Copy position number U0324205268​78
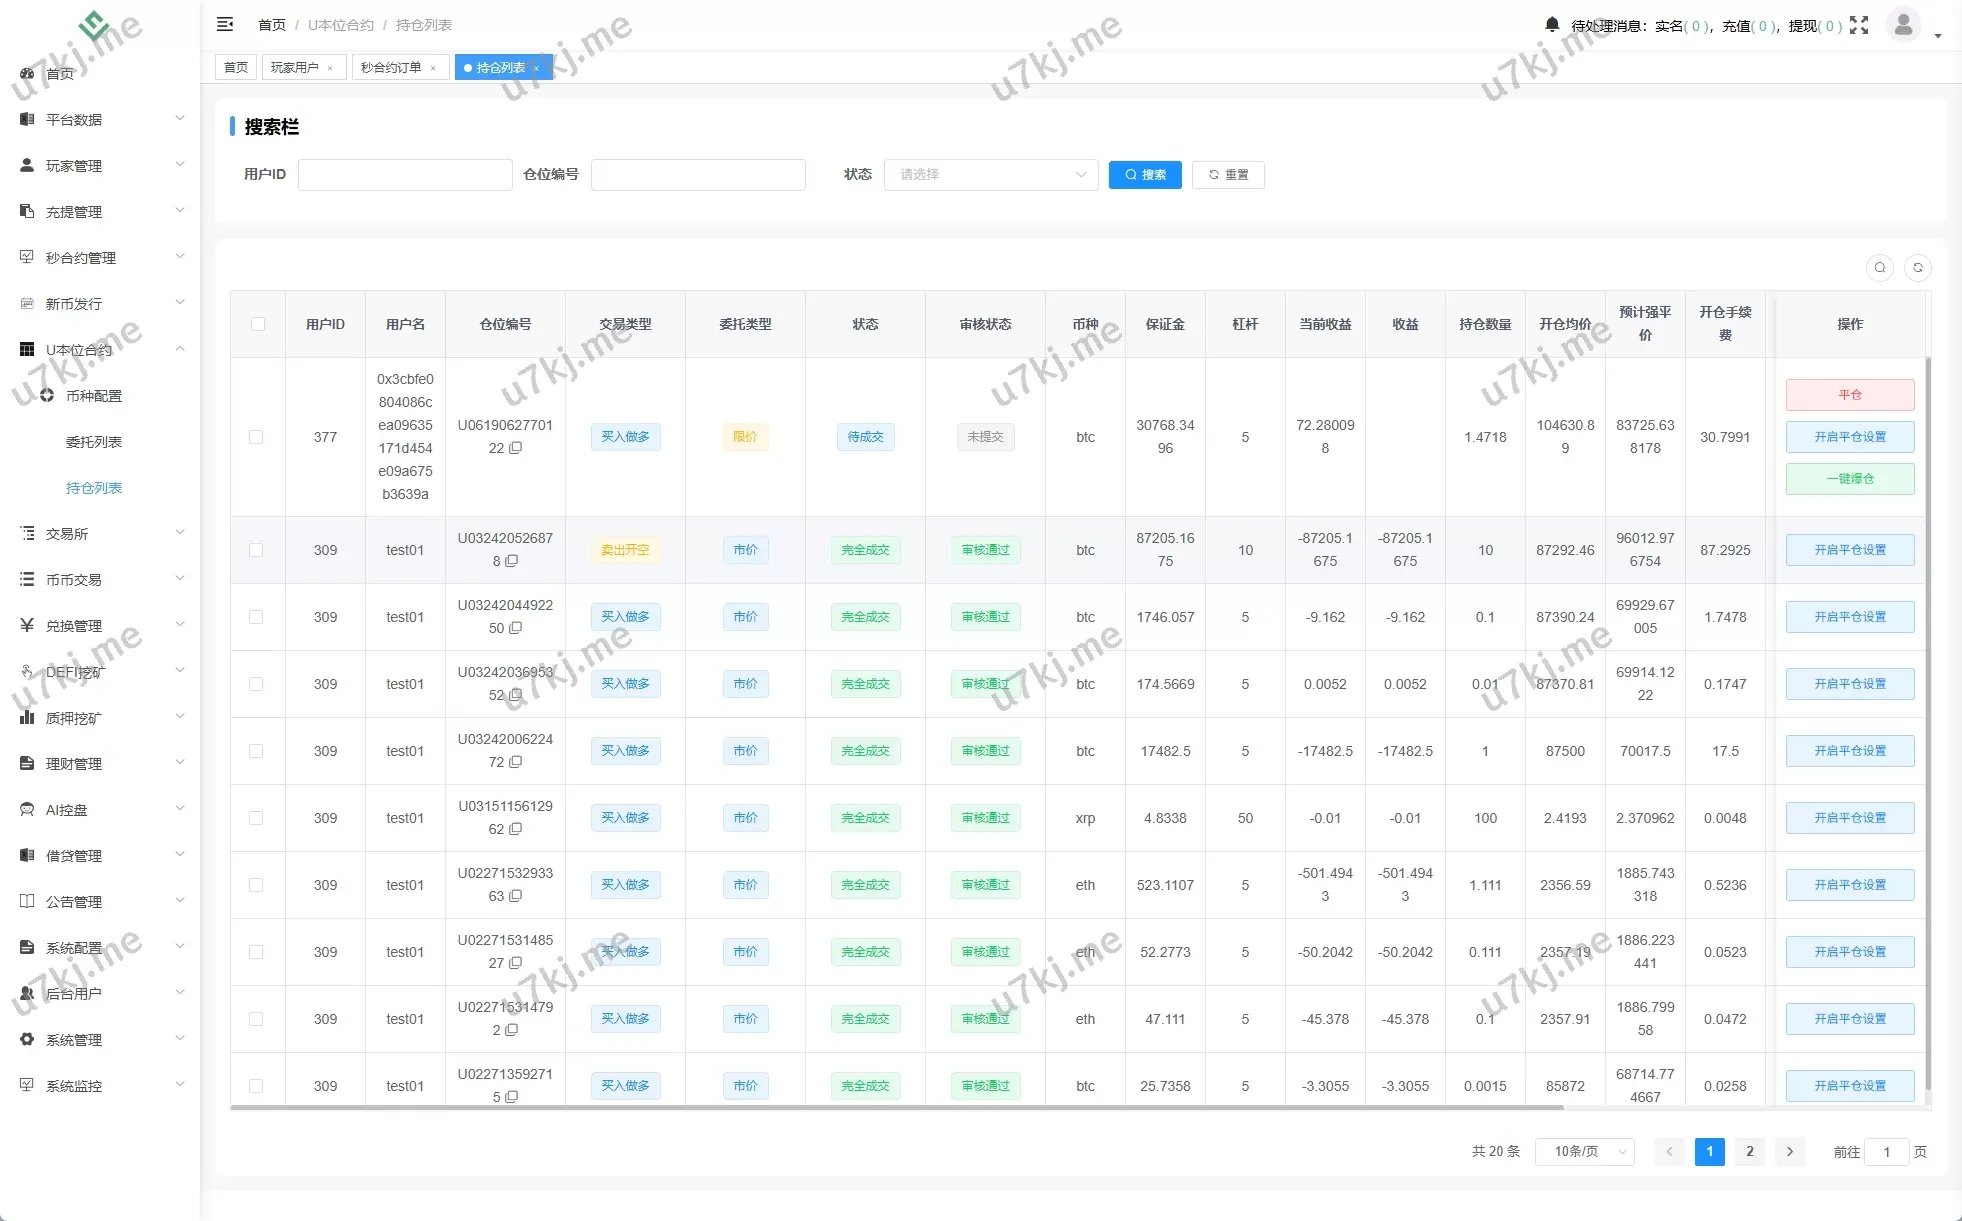The image size is (1962, 1221). pos(512,561)
